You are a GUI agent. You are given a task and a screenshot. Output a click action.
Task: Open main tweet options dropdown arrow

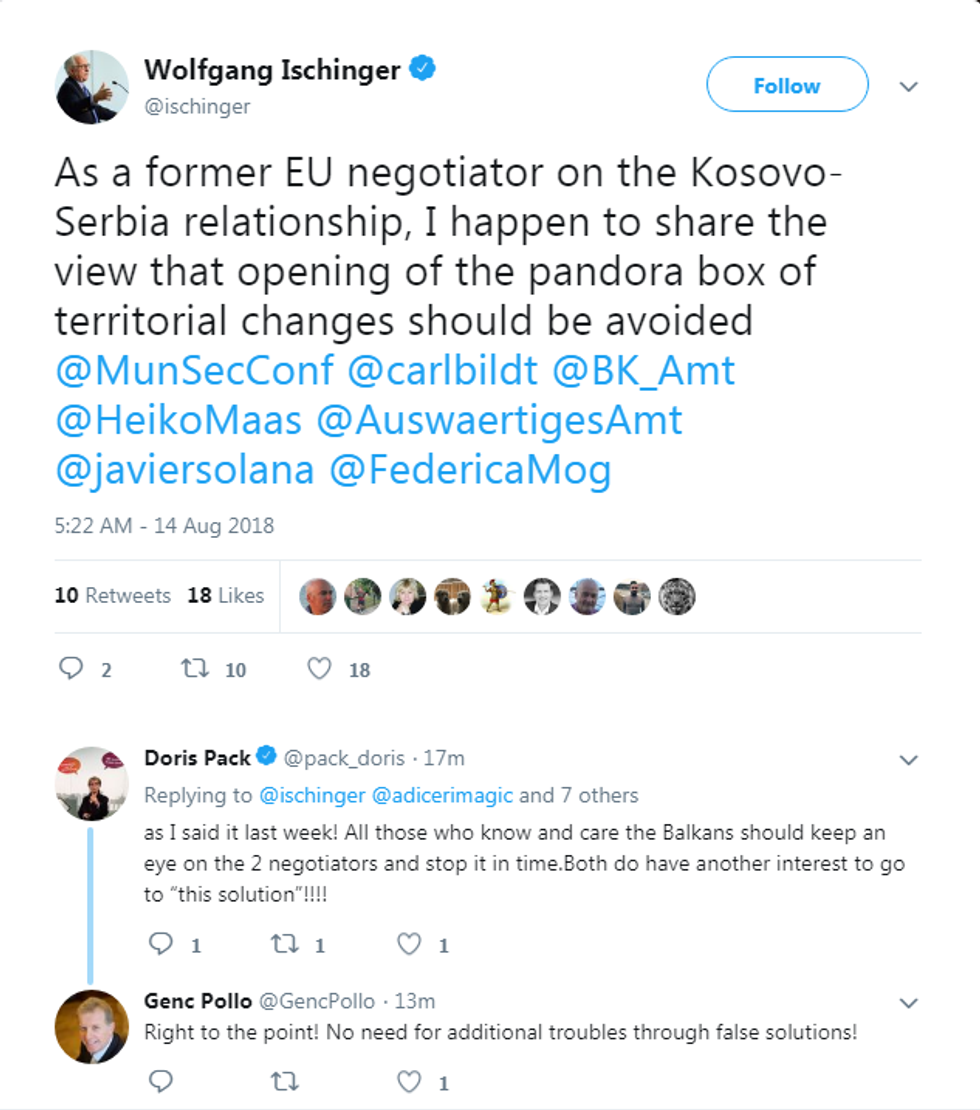pos(908,87)
